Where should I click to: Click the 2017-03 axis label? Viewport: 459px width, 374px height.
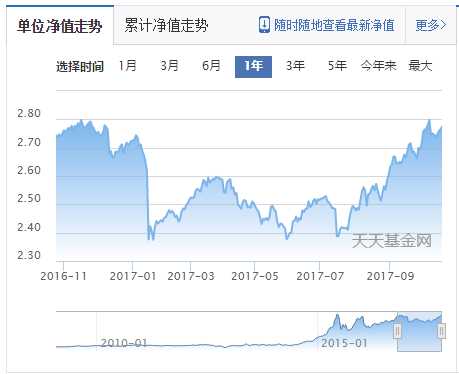191,276
